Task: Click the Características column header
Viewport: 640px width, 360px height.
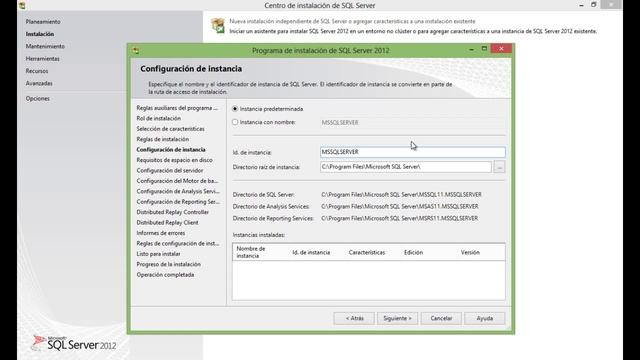Action: click(x=367, y=253)
